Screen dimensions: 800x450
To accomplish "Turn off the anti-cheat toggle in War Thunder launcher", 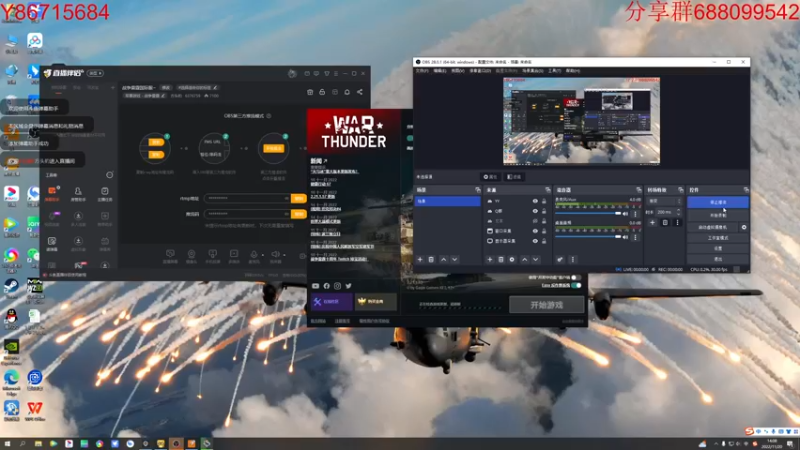I will pyautogui.click(x=576, y=285).
